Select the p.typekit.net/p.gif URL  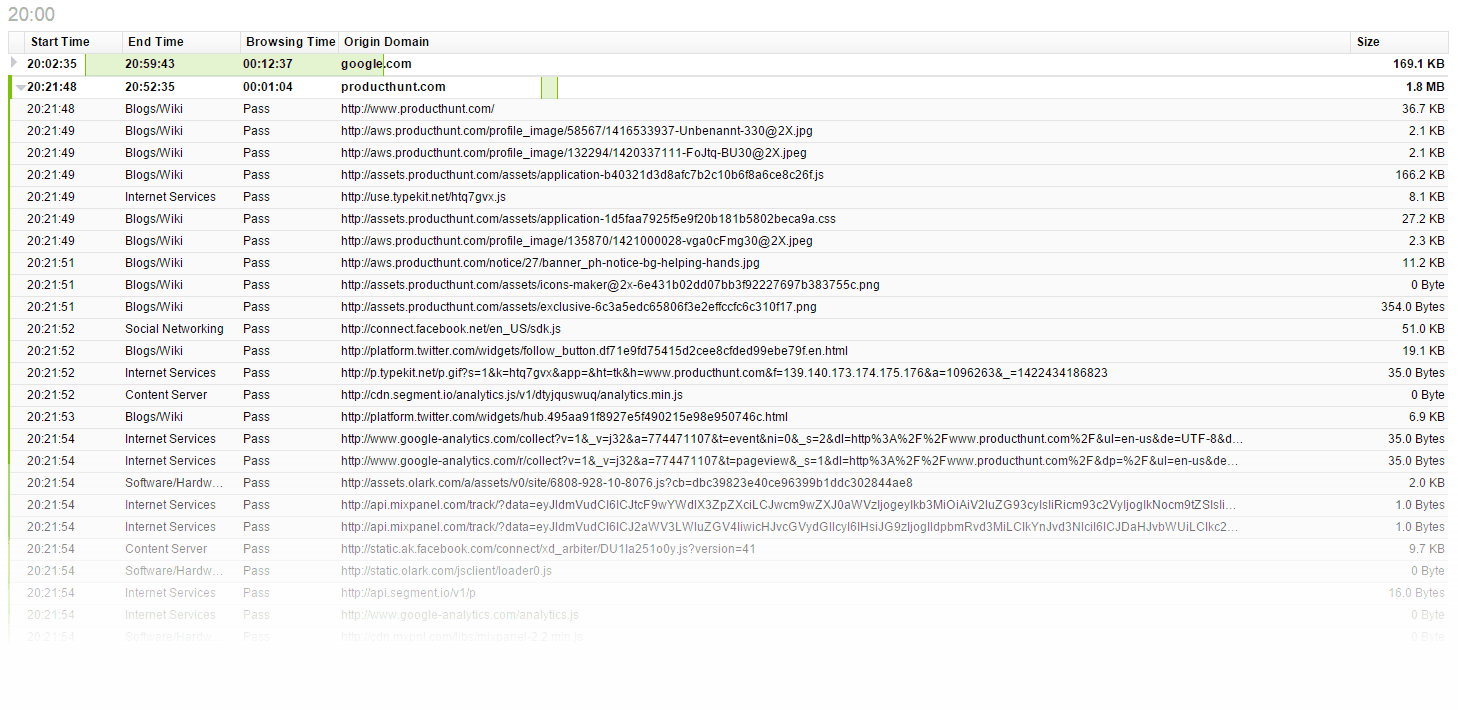(x=724, y=373)
